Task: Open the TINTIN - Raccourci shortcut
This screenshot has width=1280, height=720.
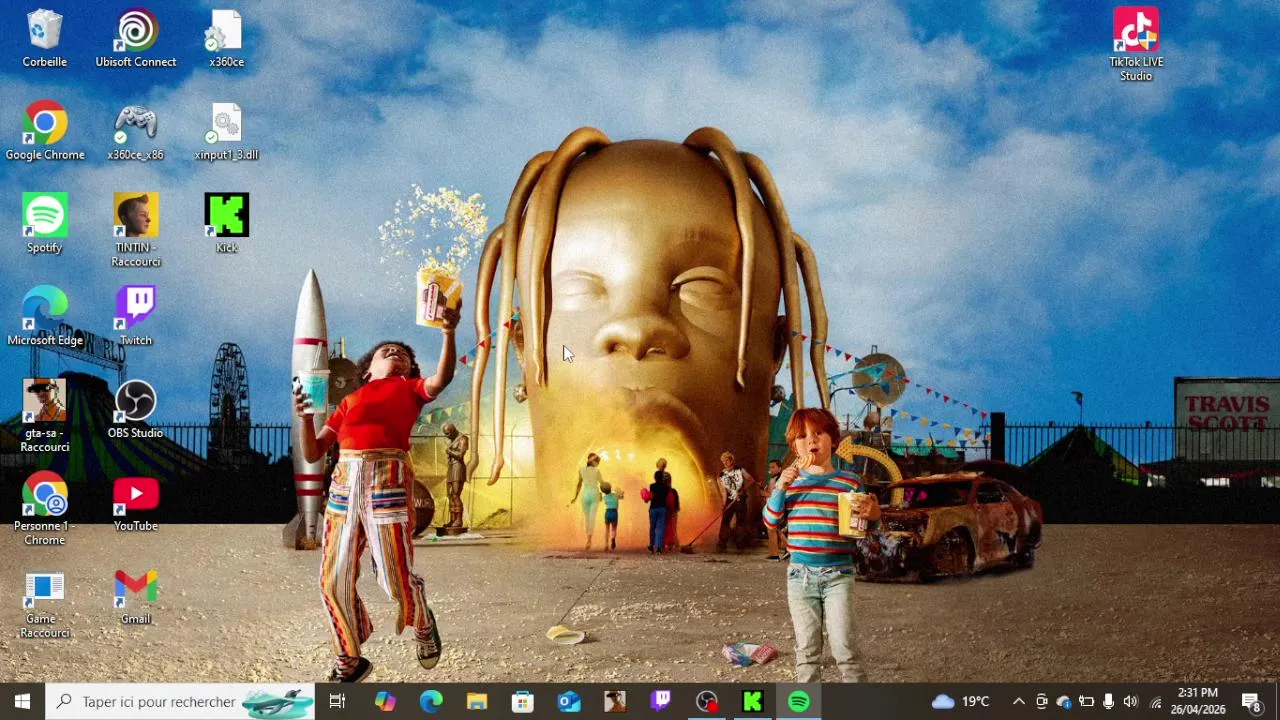Action: point(136,231)
